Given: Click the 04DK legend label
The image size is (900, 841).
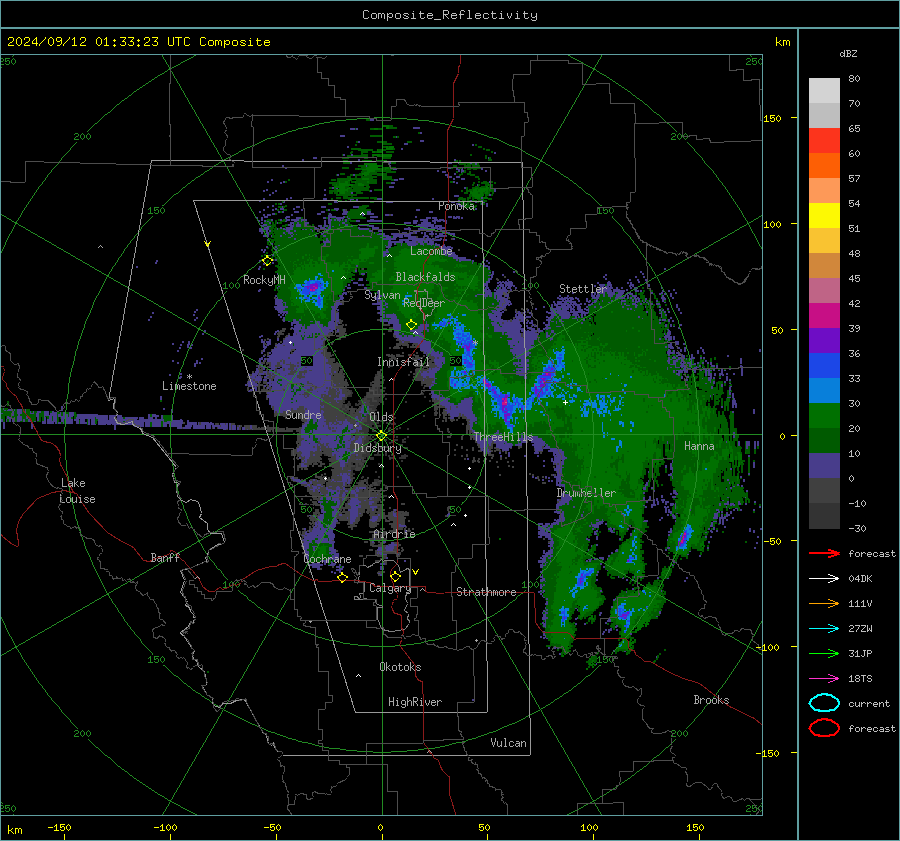Looking at the screenshot, I should point(860,579).
